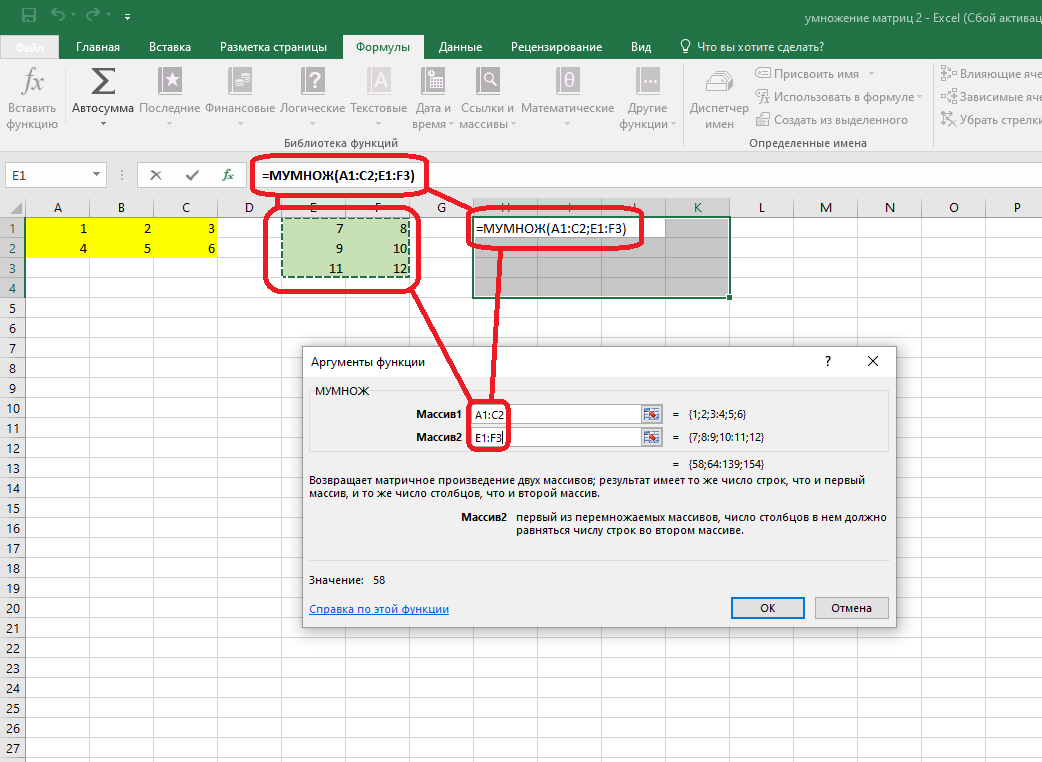Switch to the Разметка страницы tab
This screenshot has width=1042, height=762.
(x=273, y=47)
